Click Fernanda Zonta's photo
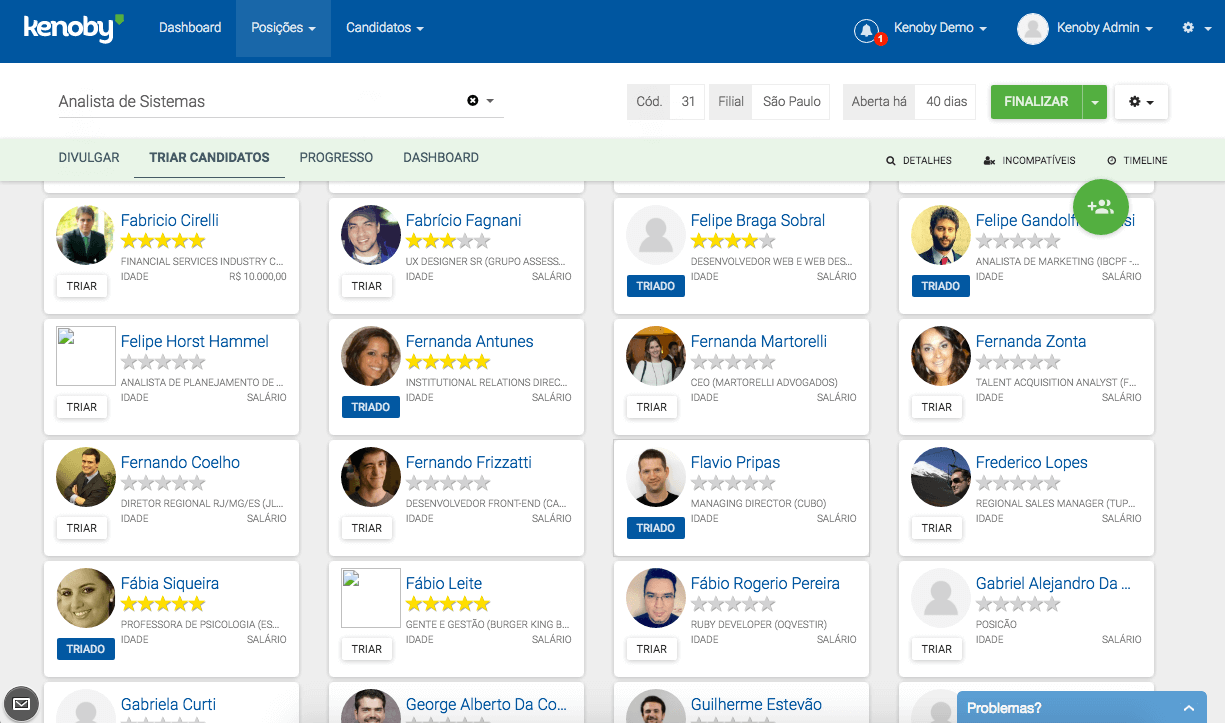Viewport: 1225px width, 723px height. pyautogui.click(x=941, y=356)
